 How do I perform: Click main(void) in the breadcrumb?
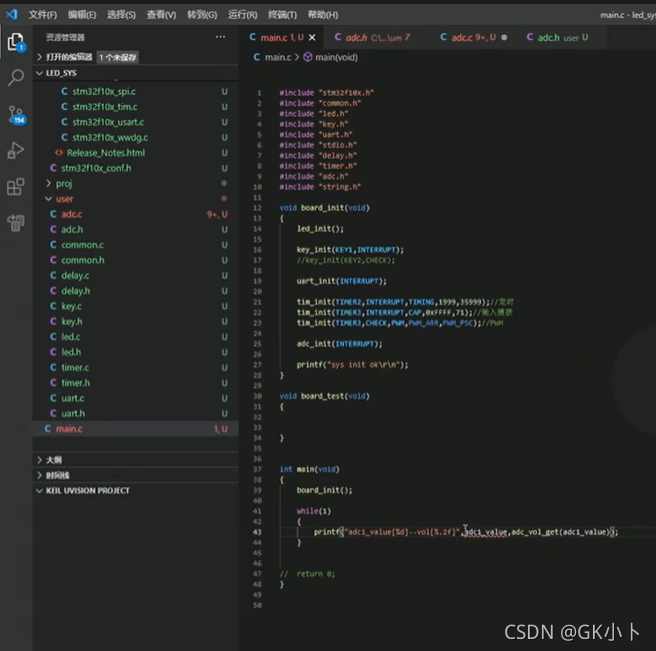click(x=336, y=57)
